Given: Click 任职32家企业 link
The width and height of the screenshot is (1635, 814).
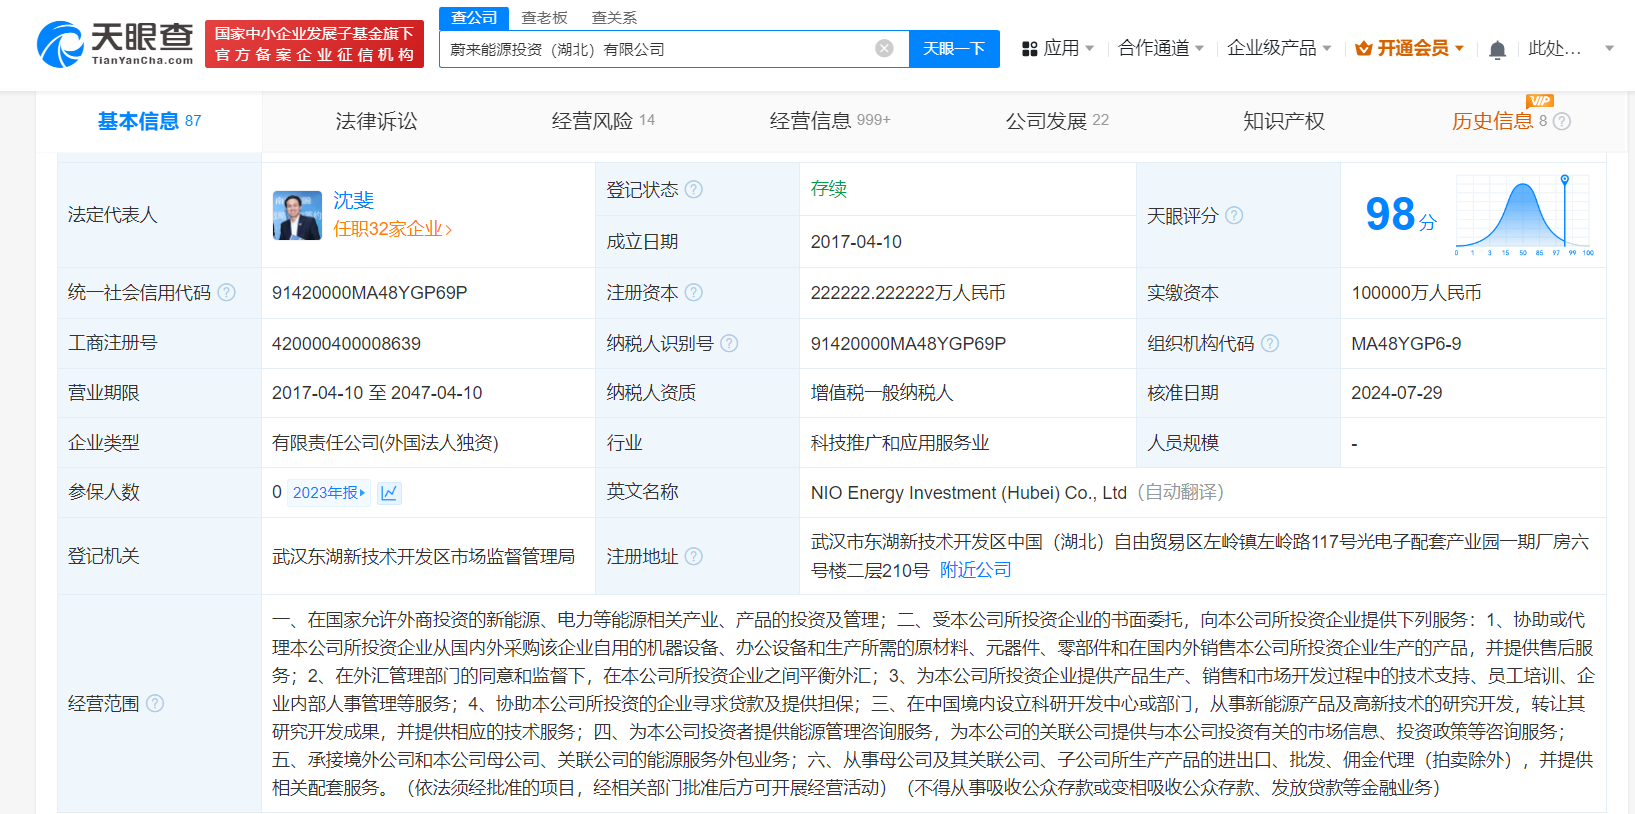Looking at the screenshot, I should point(392,229).
